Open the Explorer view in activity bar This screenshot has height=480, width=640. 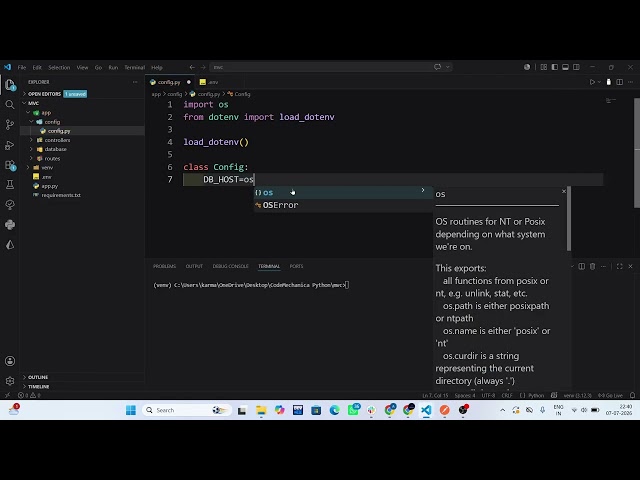[10, 85]
